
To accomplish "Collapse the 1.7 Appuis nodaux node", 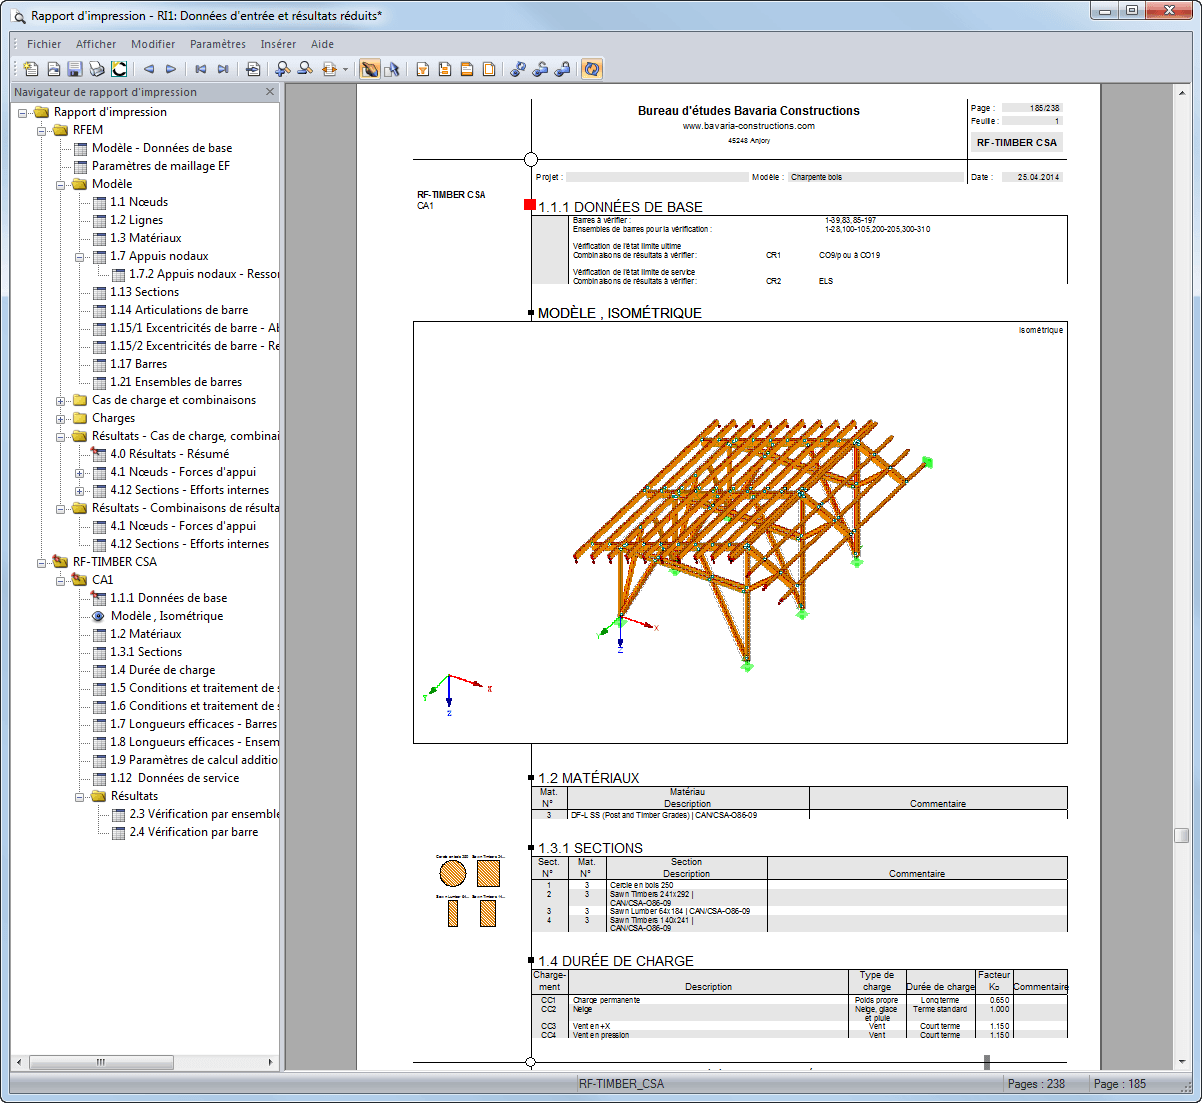I will (80, 256).
